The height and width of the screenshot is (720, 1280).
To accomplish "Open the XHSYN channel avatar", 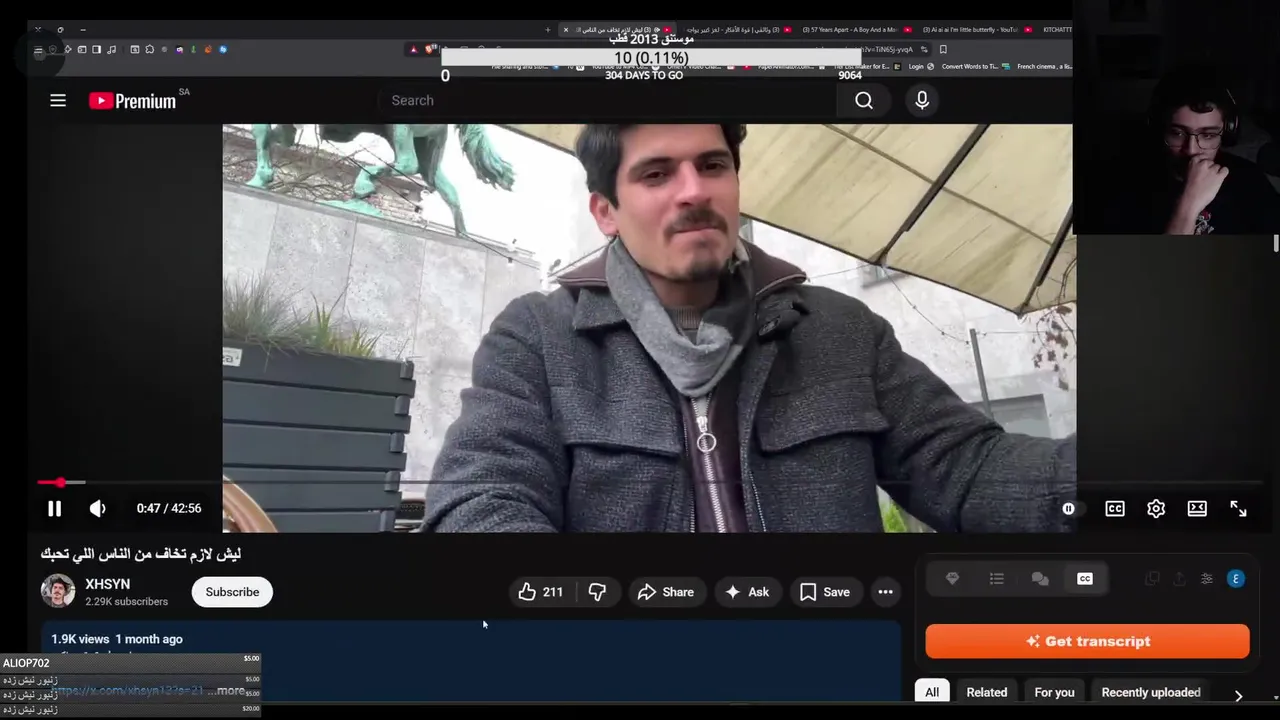I will click(x=58, y=591).
